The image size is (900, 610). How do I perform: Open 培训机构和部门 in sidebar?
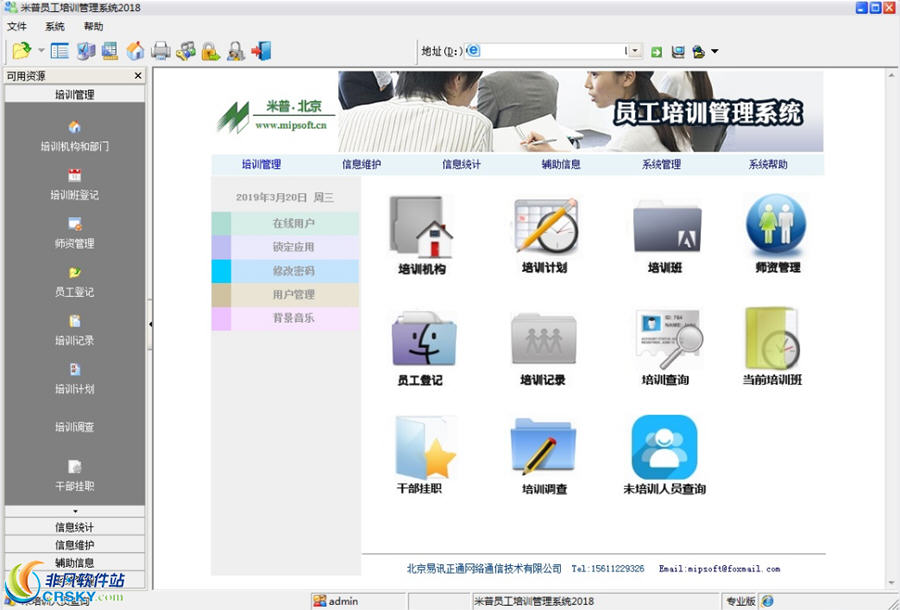pos(75,137)
